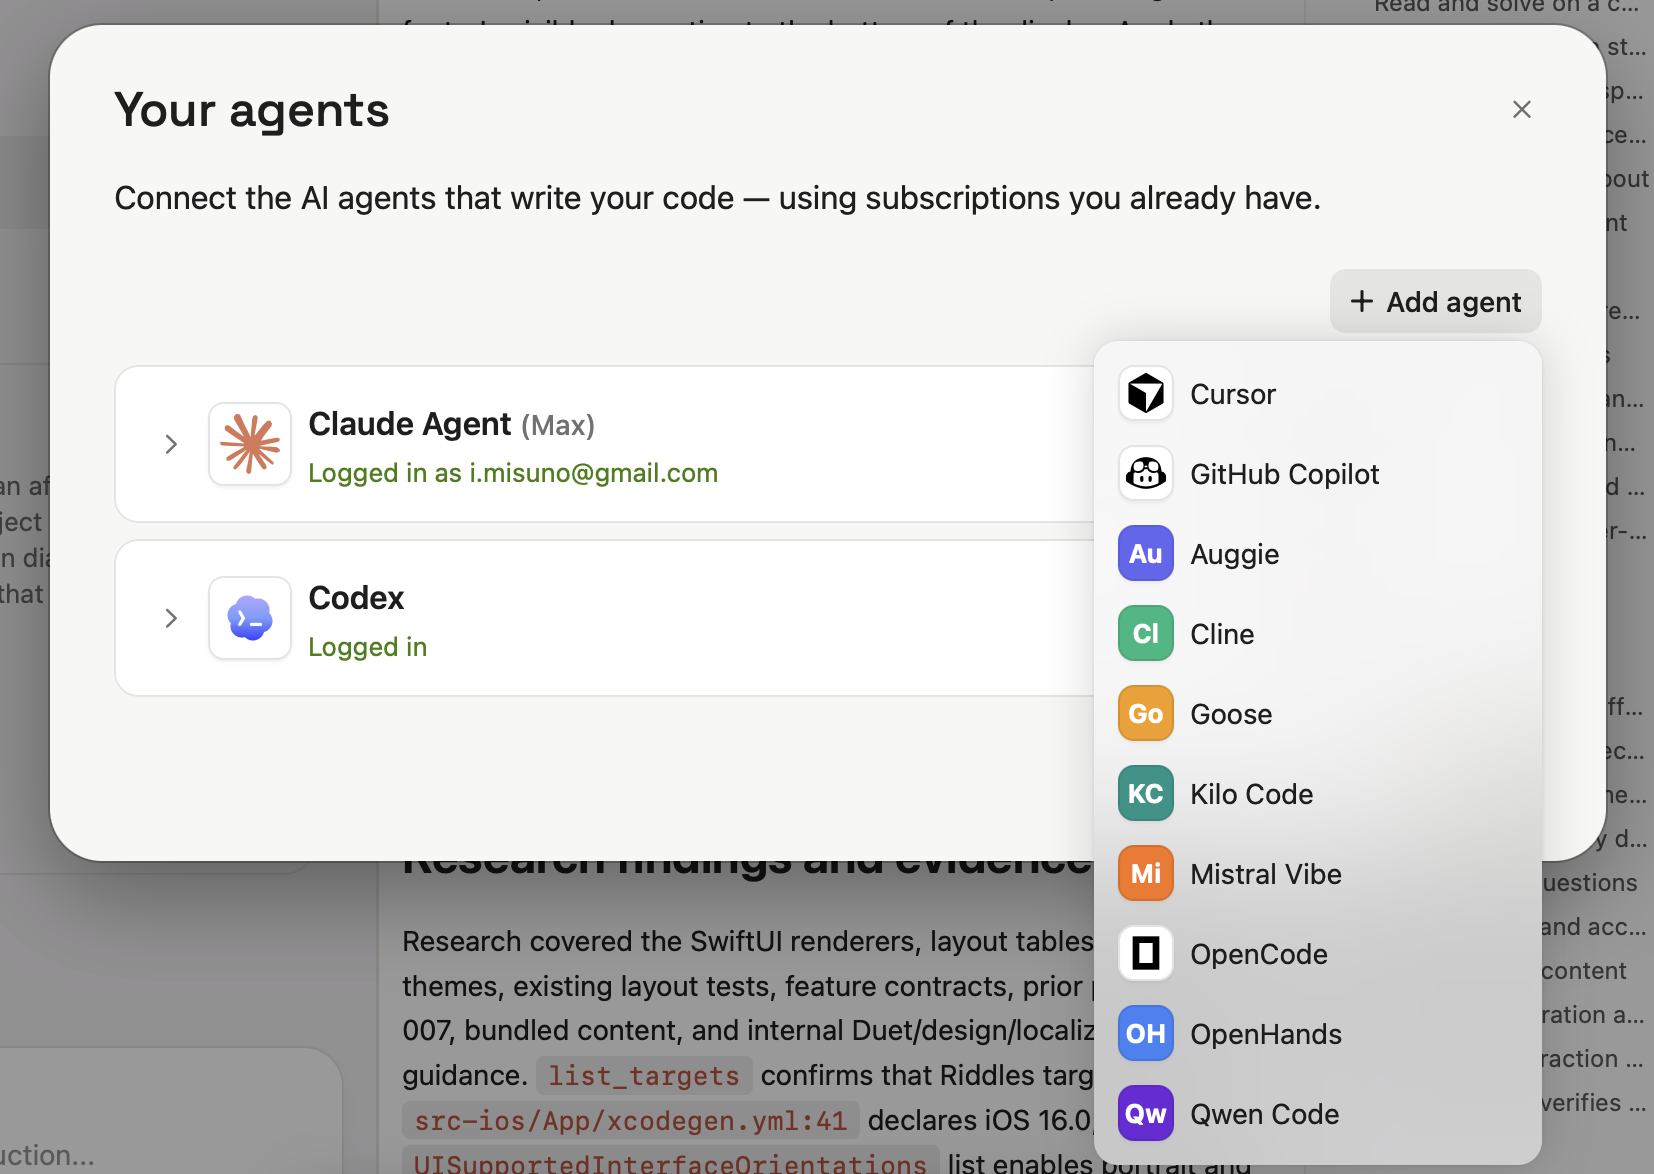Click the Logged in as i.misuno@gmail.com status
The image size is (1654, 1174).
tap(513, 473)
